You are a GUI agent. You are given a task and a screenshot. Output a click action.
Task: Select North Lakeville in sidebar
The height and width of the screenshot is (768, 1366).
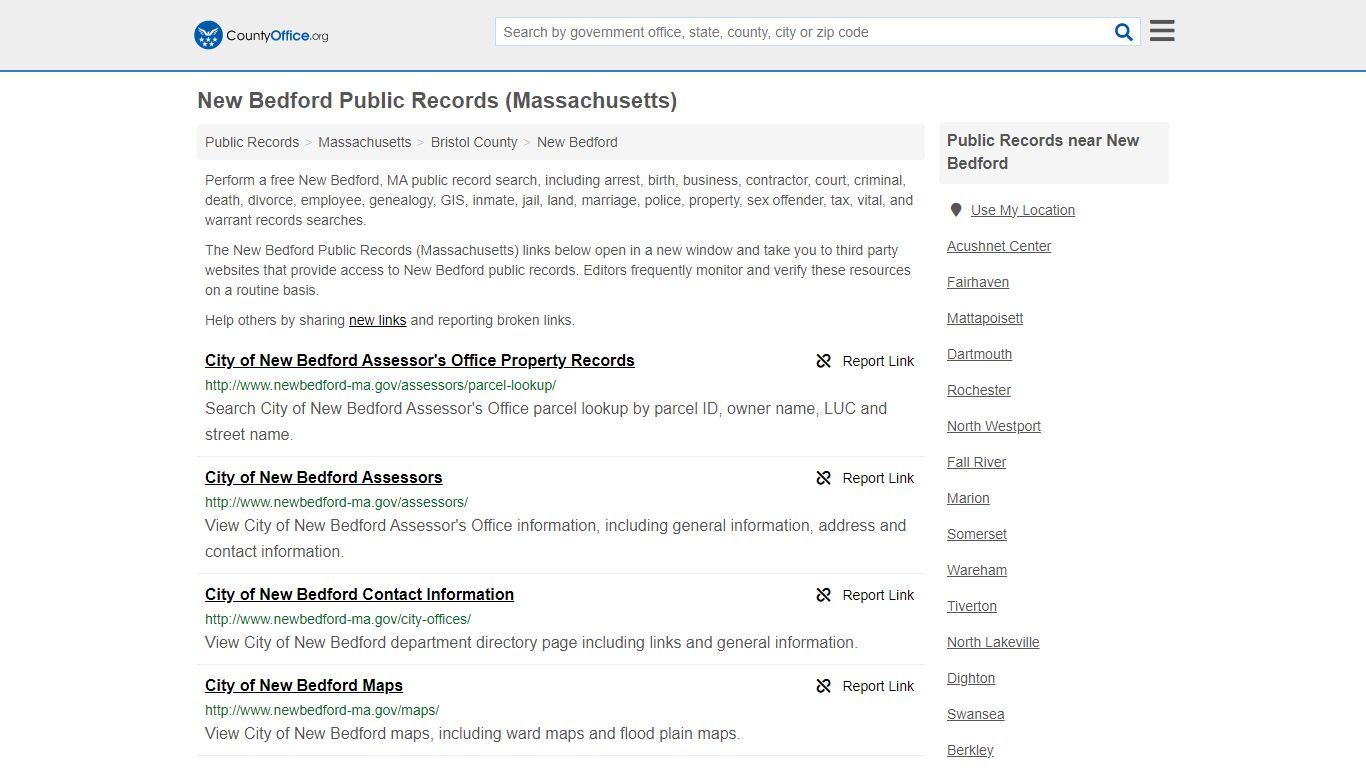point(993,642)
